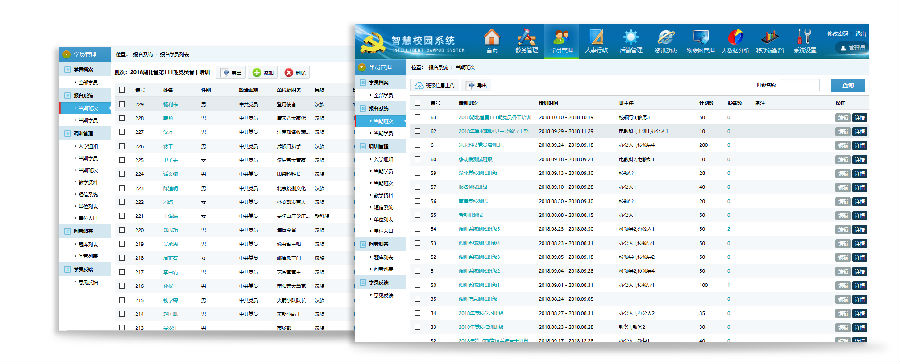Image resolution: width=900 pixels, height=364 pixels.
Task: Tick checkbox for row 224 in back window
Action: tap(122, 174)
